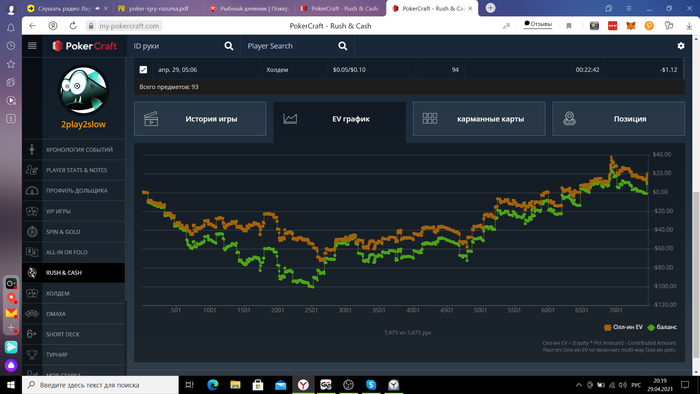Open the mail icon in browser sidebar
This screenshot has width=700, height=394.
tap(11, 313)
